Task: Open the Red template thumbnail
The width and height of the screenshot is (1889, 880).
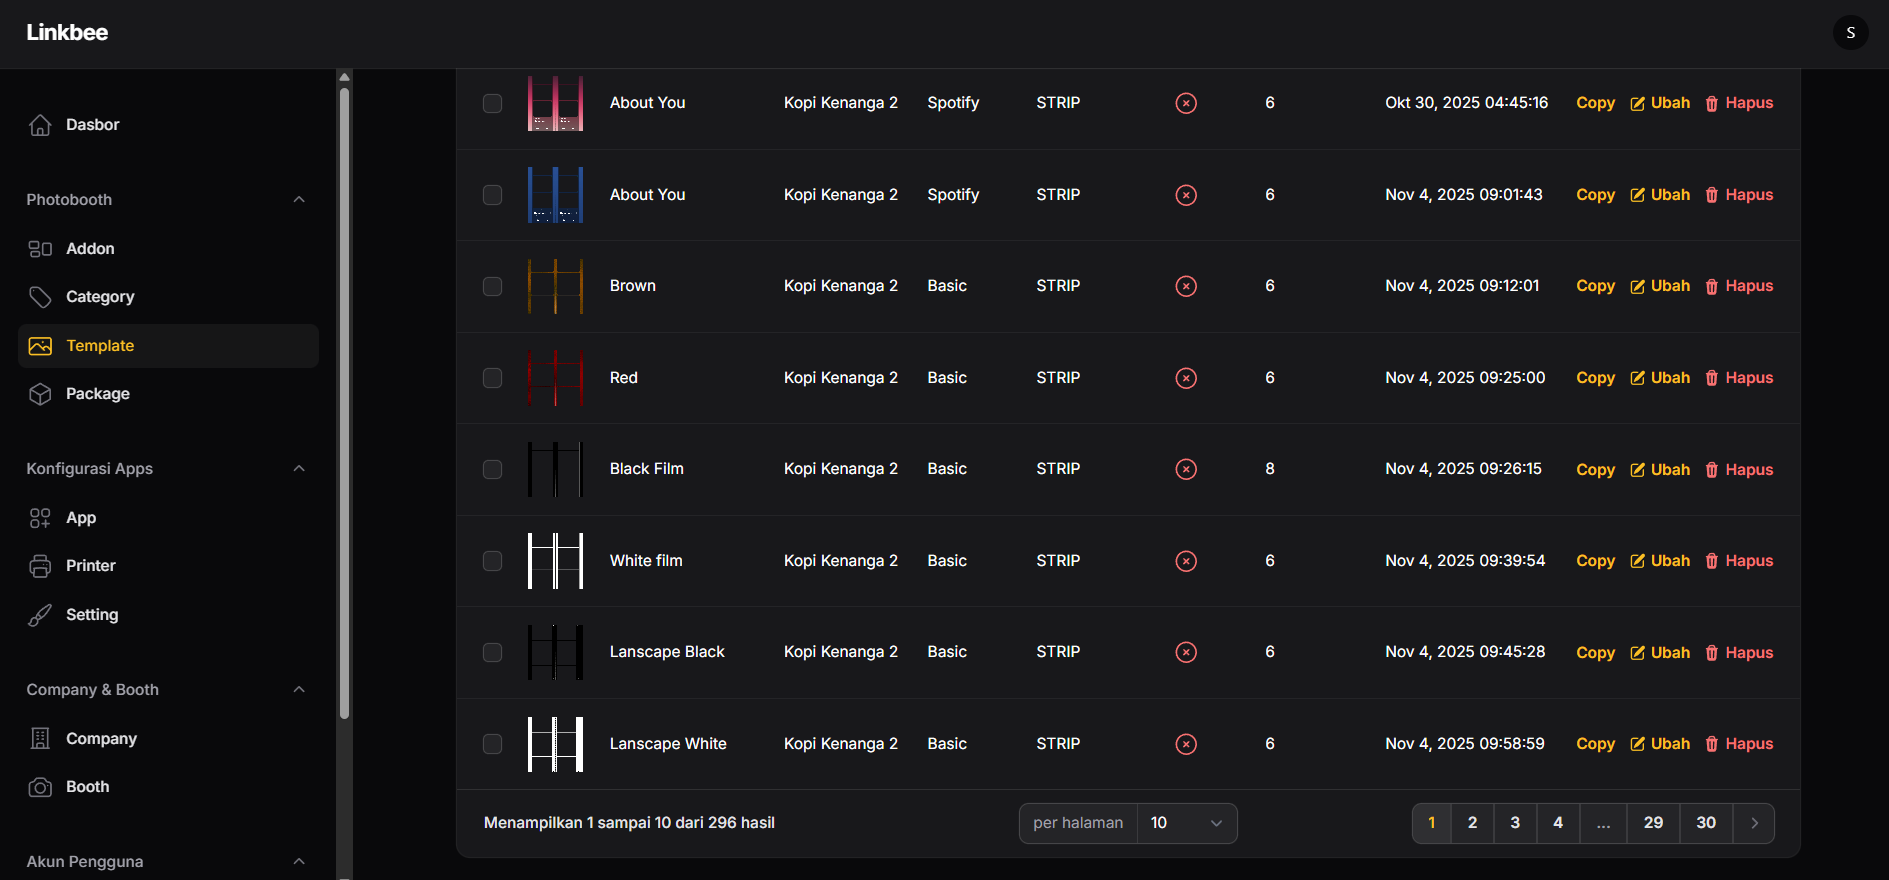Action: [555, 378]
